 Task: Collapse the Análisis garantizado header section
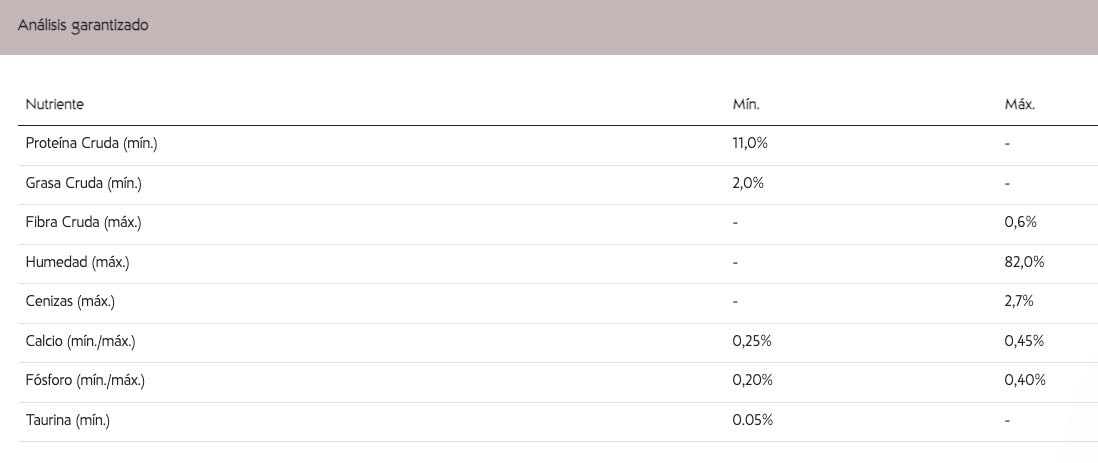[549, 27]
